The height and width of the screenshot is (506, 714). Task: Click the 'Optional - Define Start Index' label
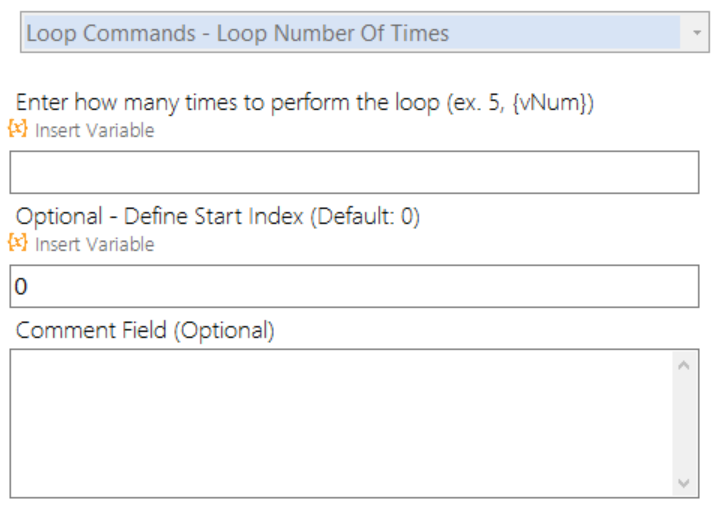click(x=160, y=217)
